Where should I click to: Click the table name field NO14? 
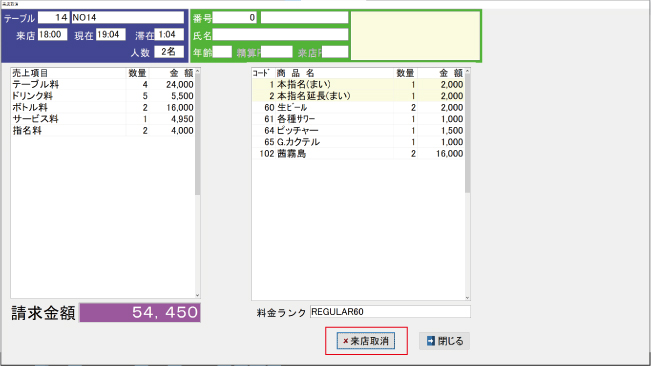click(x=127, y=17)
